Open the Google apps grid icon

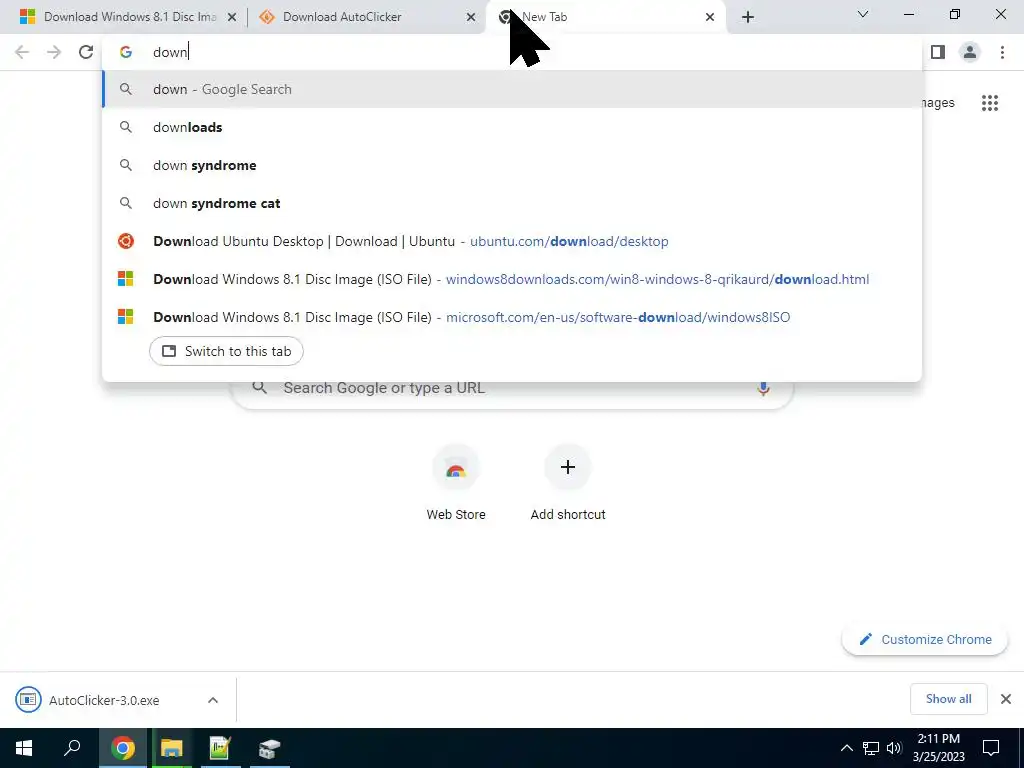(989, 103)
